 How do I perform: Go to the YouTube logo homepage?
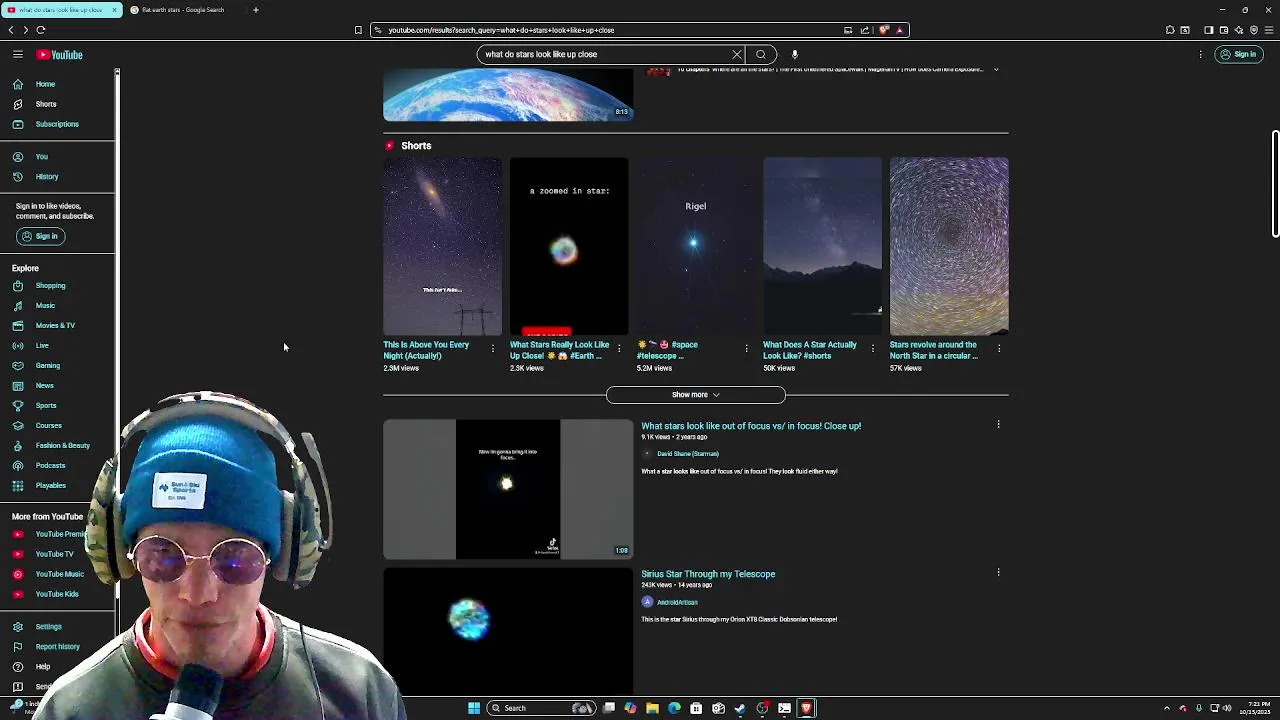[60, 55]
